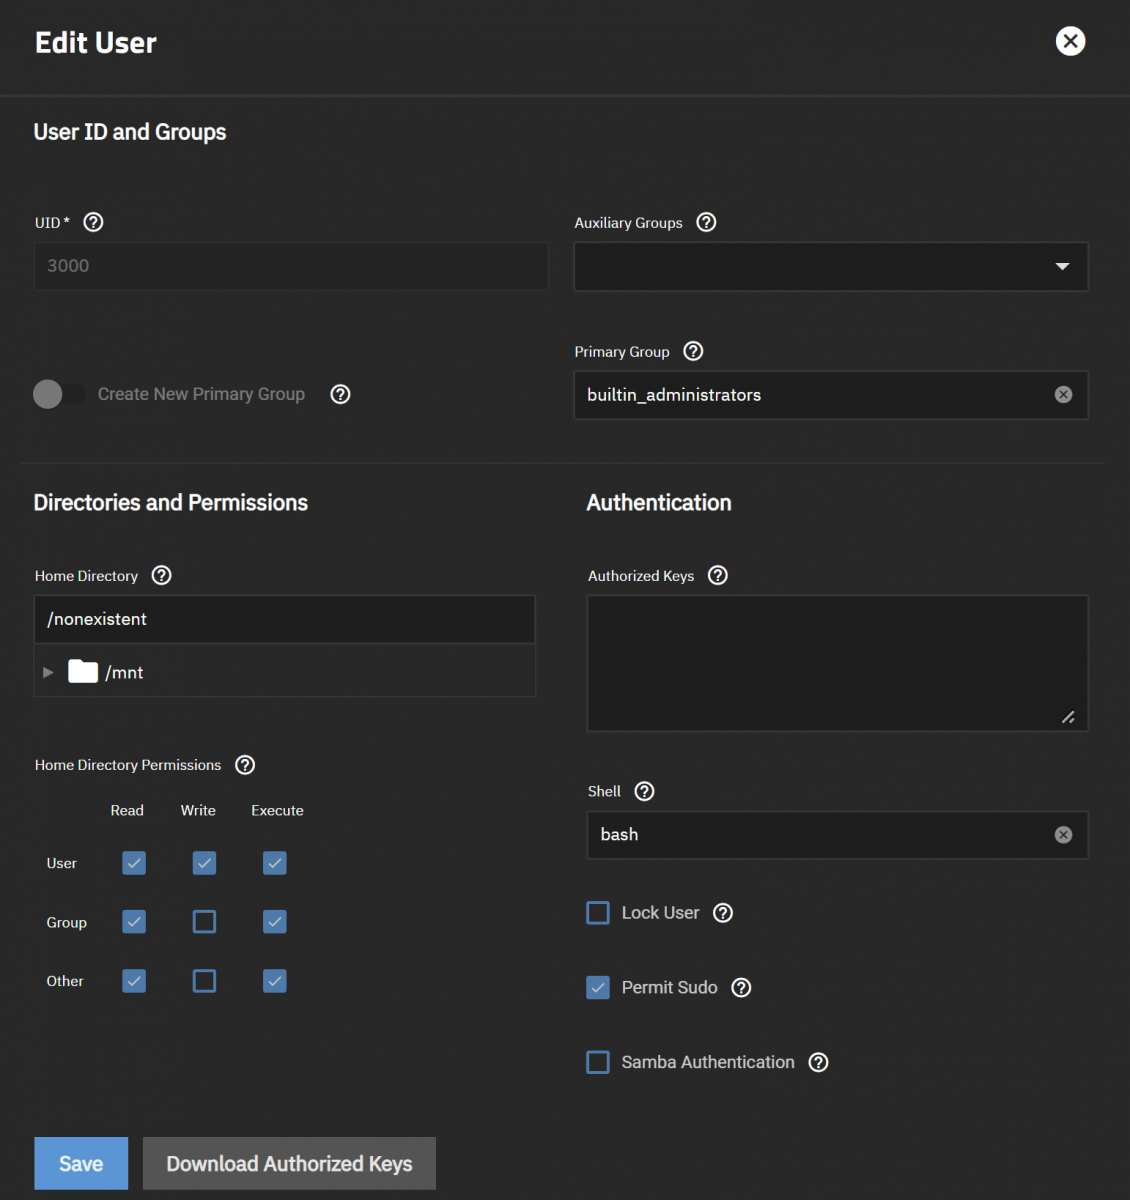Open Primary Group builtin_administrators combo box
Screen dimensions: 1130x1200
(831, 395)
